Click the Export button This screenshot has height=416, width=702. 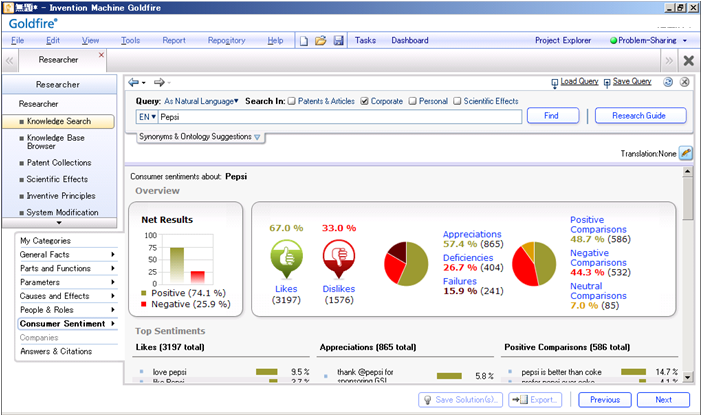tap(535, 399)
